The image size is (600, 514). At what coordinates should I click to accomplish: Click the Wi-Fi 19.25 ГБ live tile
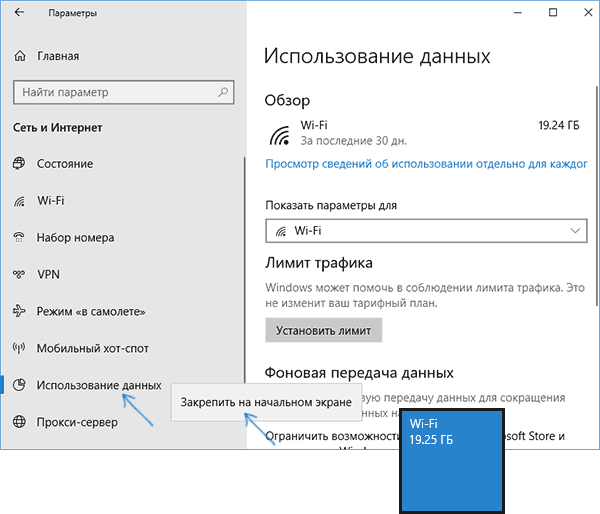point(452,461)
